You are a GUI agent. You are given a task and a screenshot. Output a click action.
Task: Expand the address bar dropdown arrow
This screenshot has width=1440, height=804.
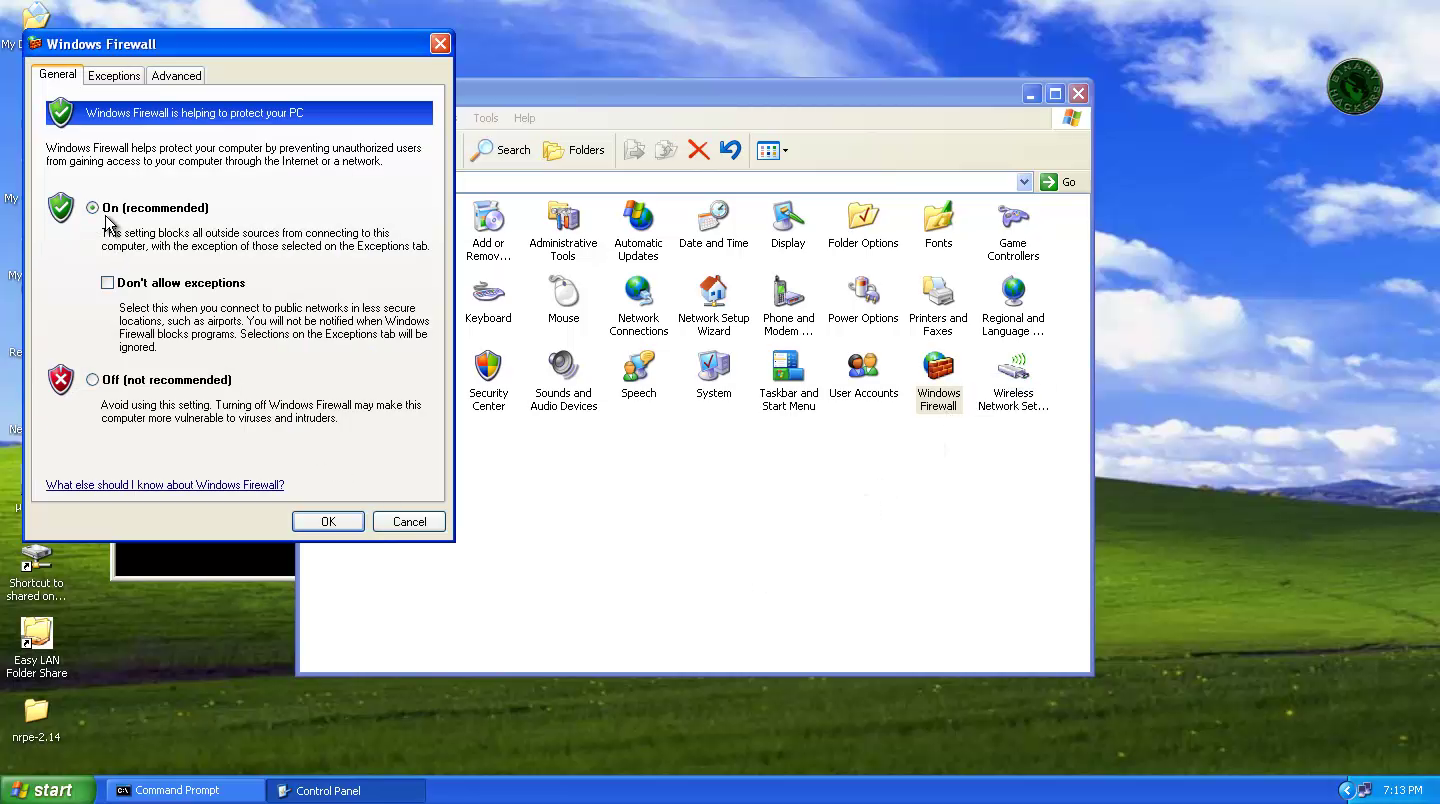coord(1024,182)
